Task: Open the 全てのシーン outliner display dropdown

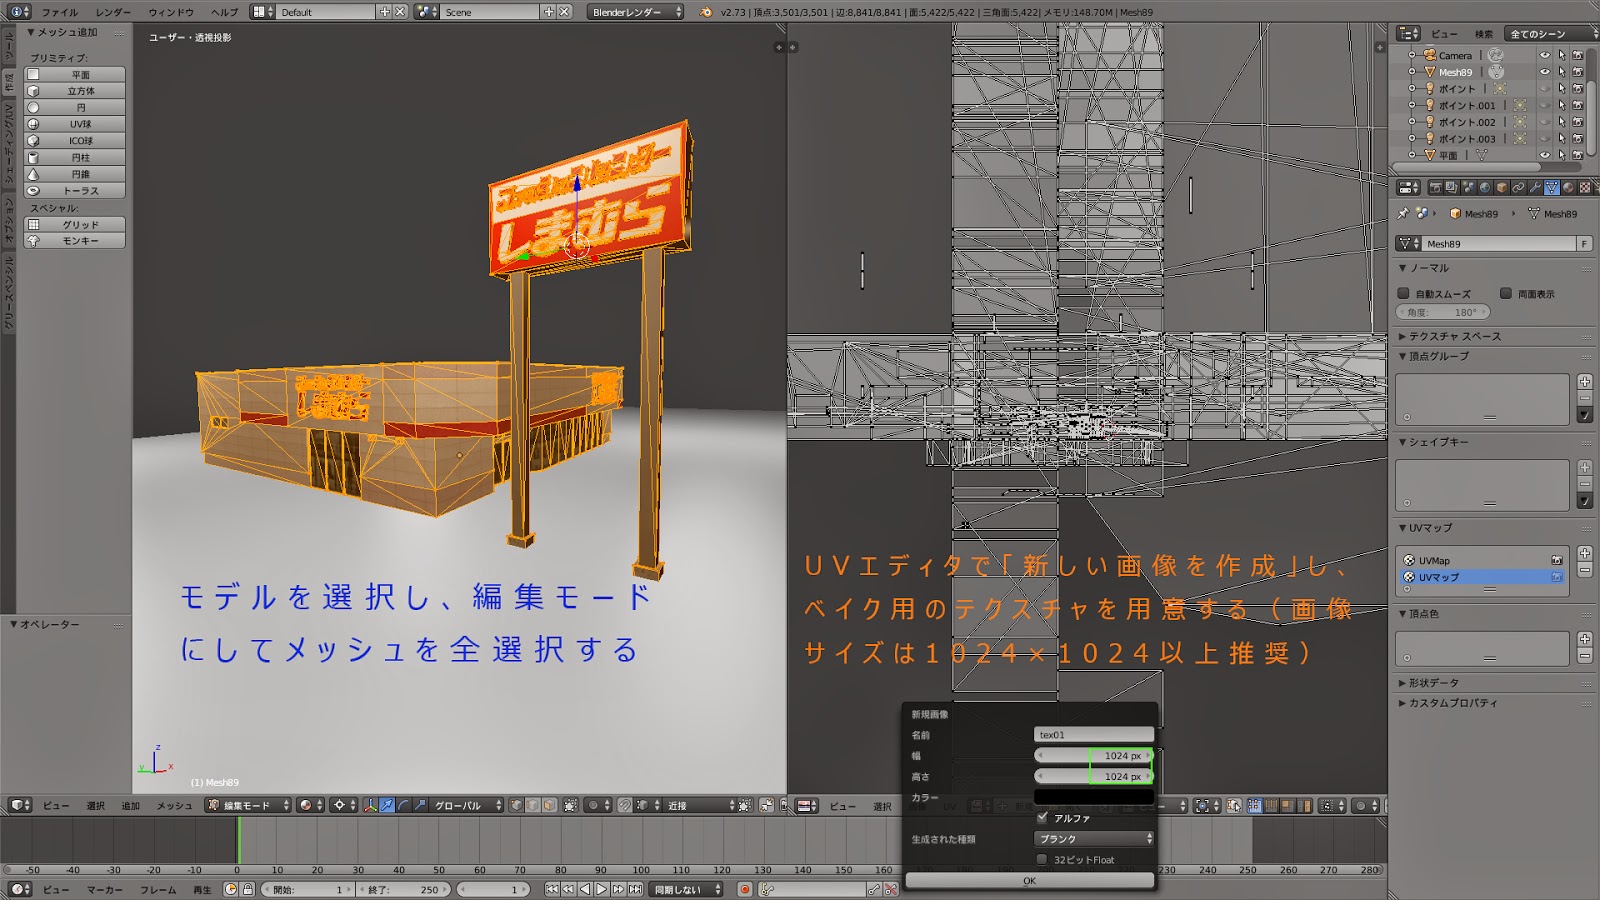Action: tap(1551, 34)
